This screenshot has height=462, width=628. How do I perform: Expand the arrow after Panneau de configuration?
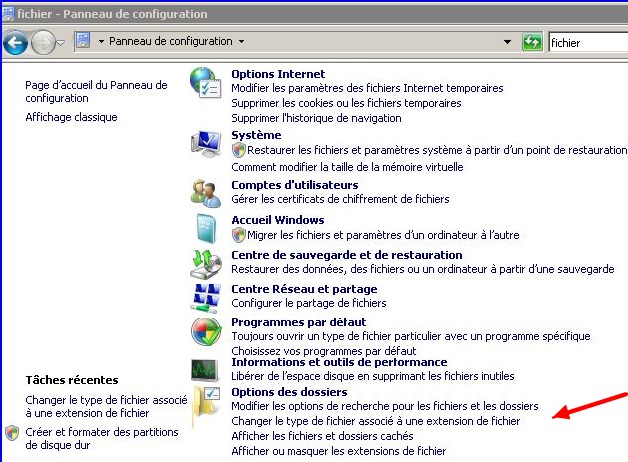(241, 42)
